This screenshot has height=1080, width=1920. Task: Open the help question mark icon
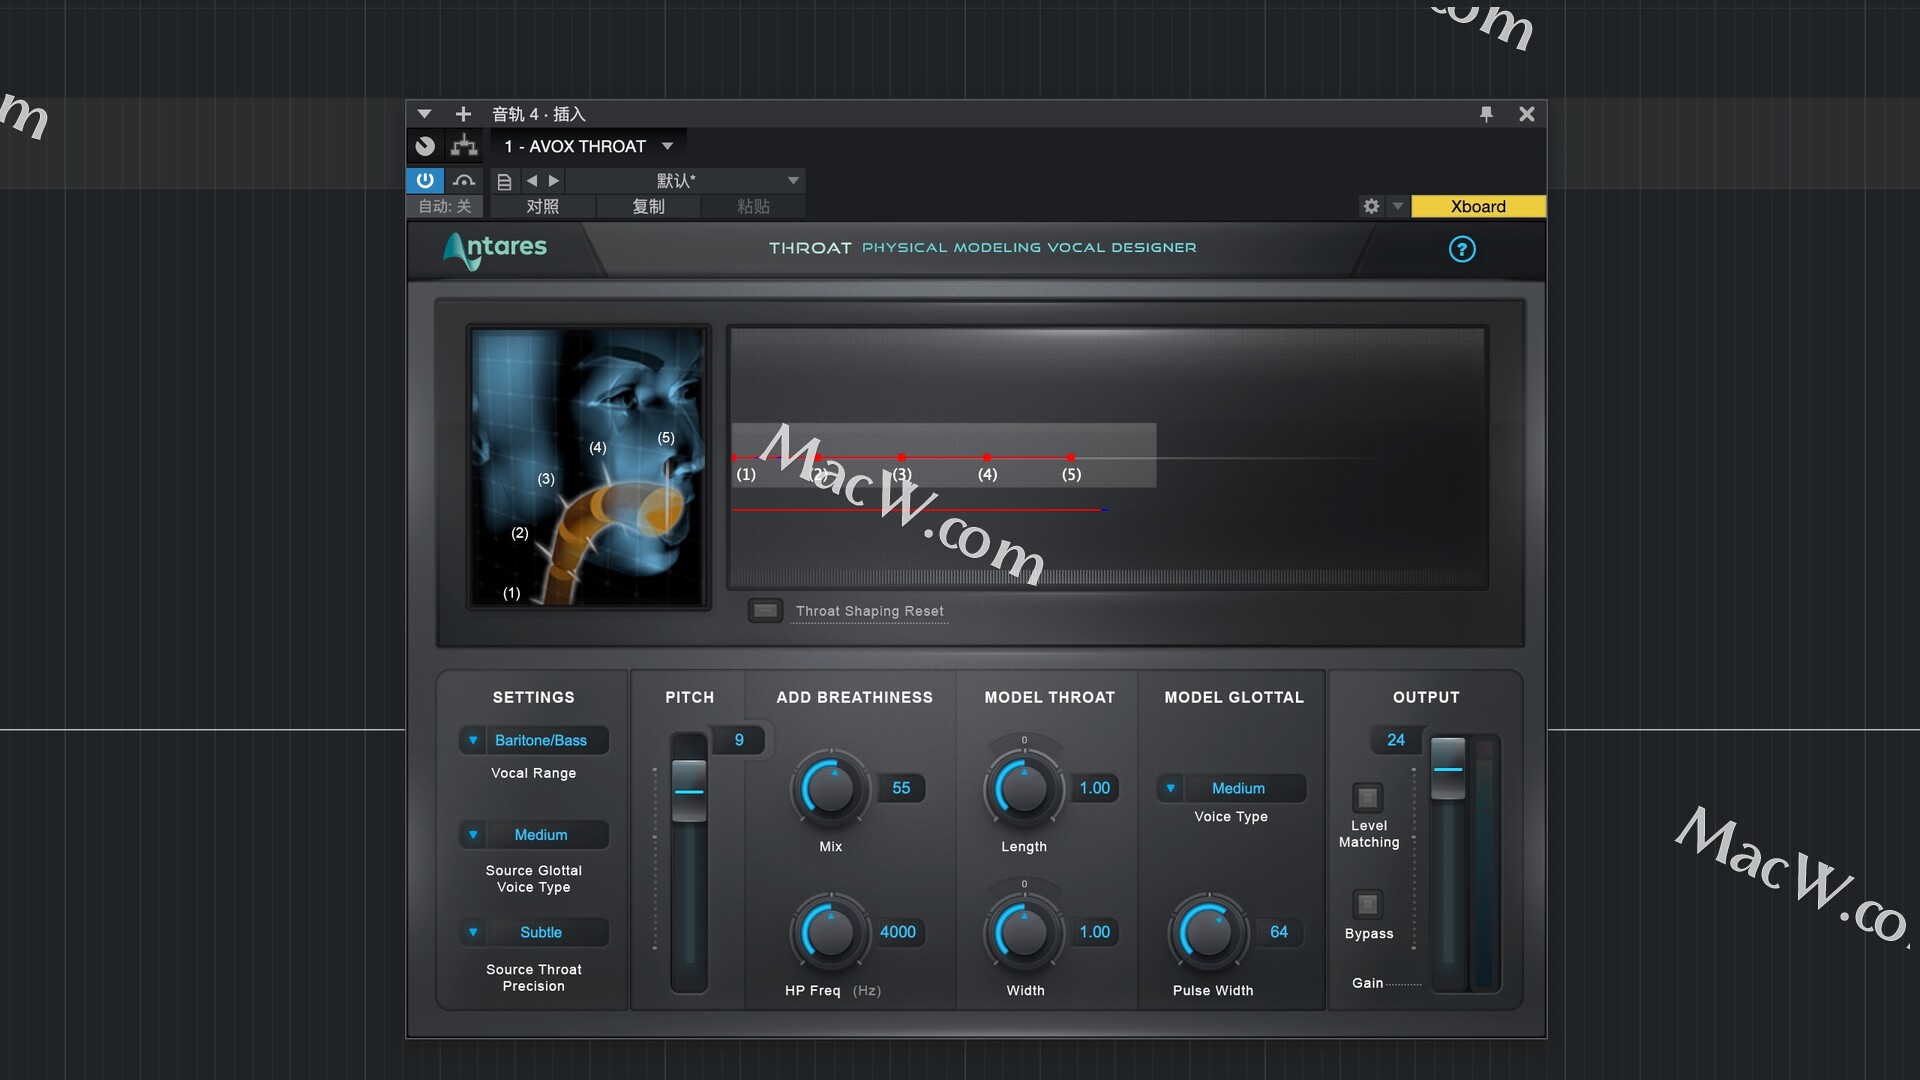coord(1462,249)
